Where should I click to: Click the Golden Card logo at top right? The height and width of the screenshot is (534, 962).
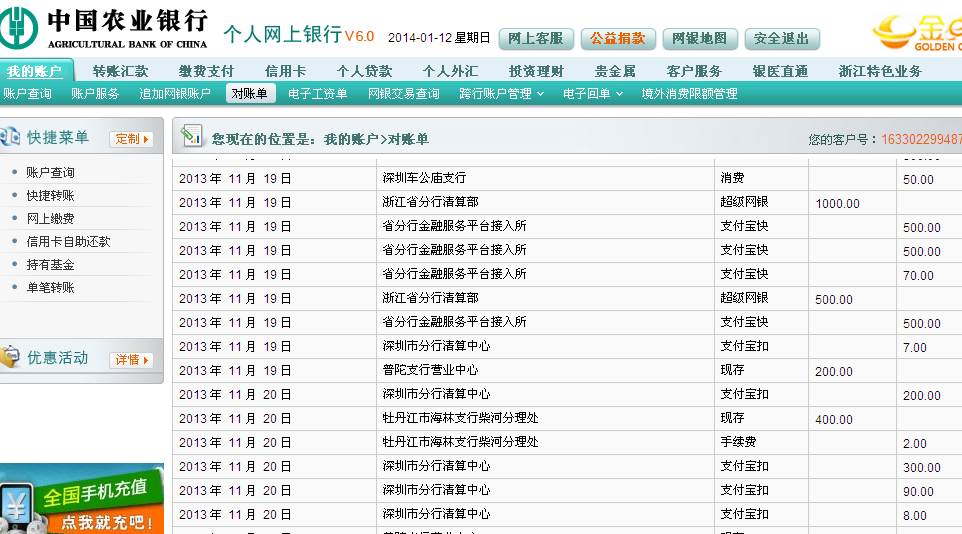916,32
